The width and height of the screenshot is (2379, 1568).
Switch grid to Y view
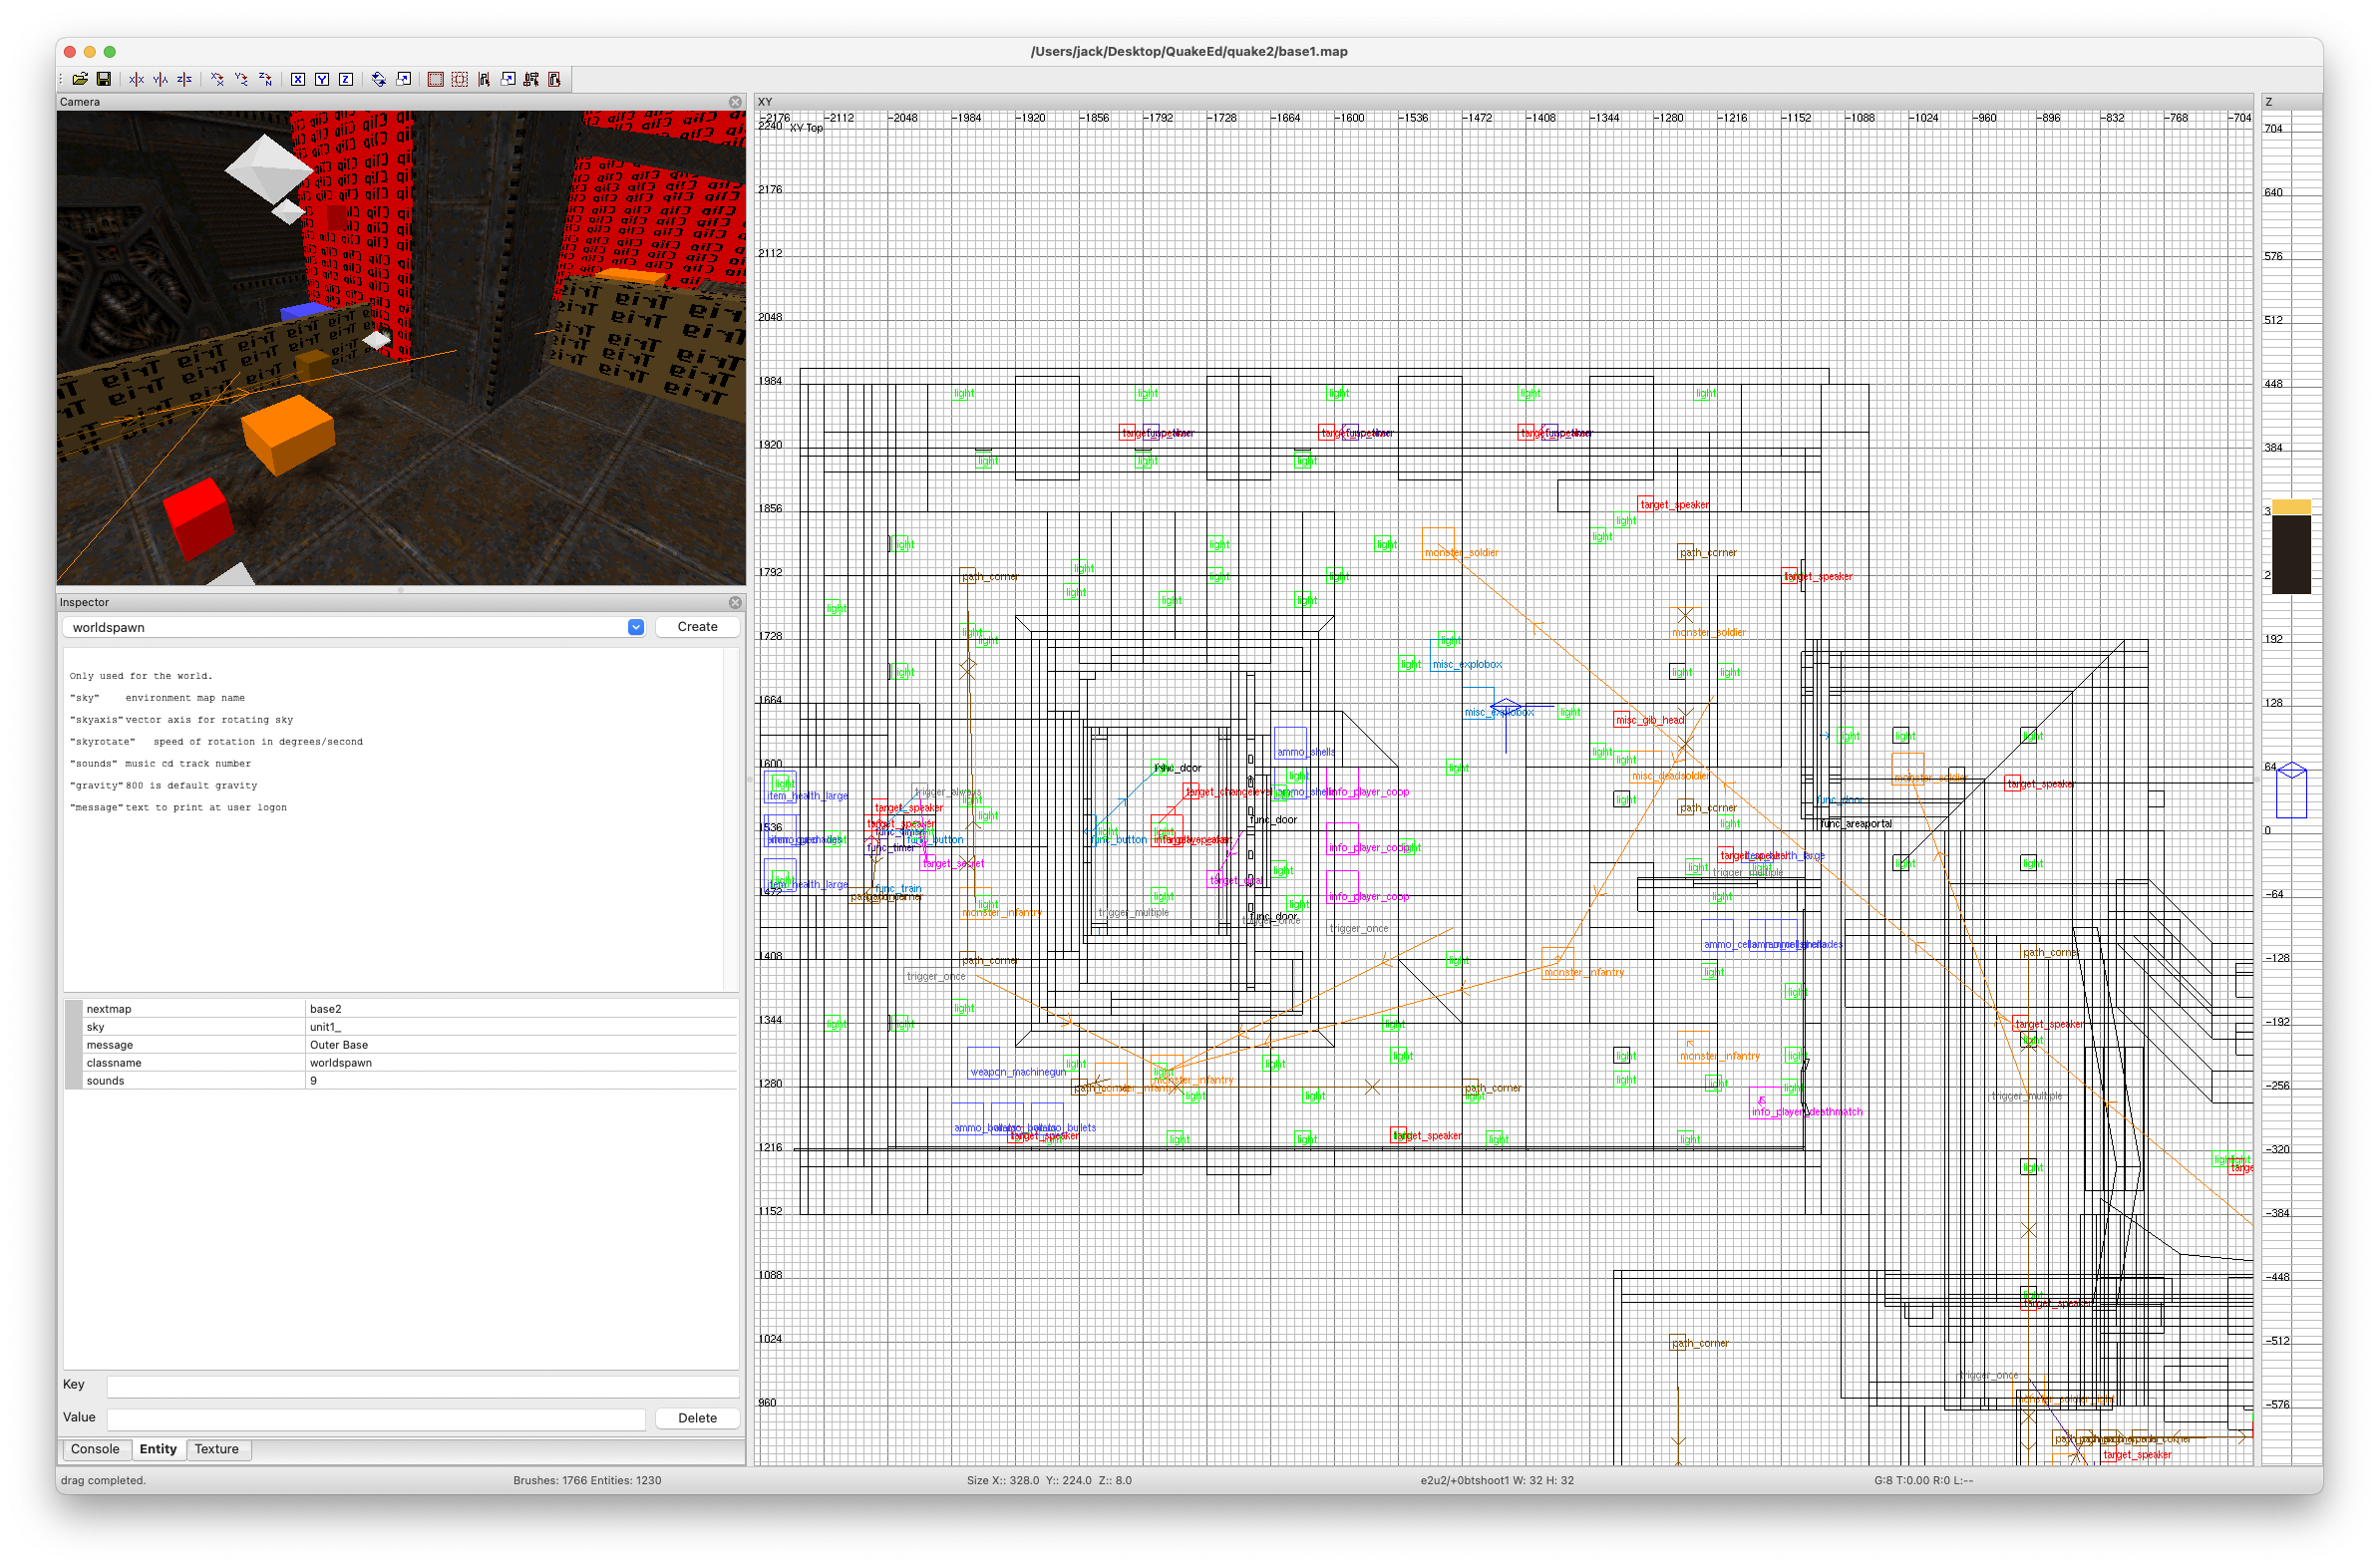pos(322,79)
